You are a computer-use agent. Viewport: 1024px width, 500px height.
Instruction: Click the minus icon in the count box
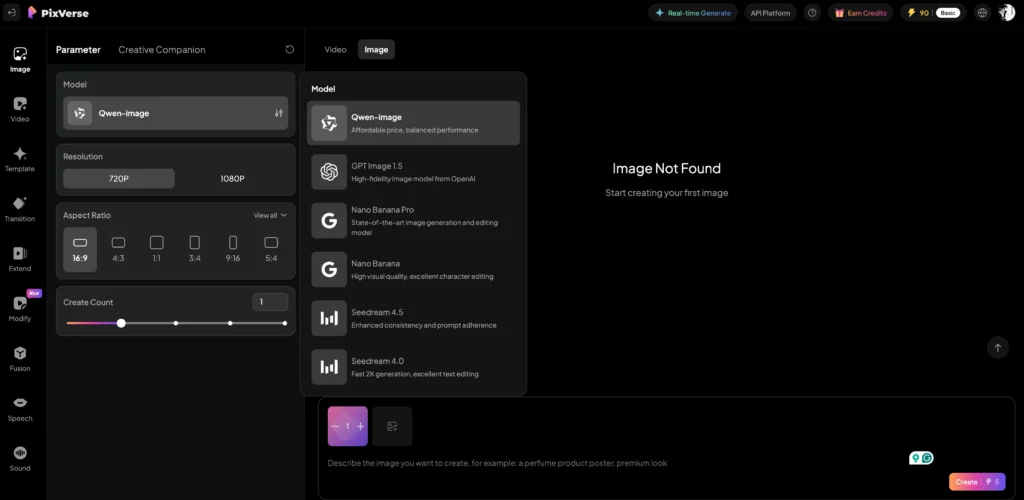335,426
